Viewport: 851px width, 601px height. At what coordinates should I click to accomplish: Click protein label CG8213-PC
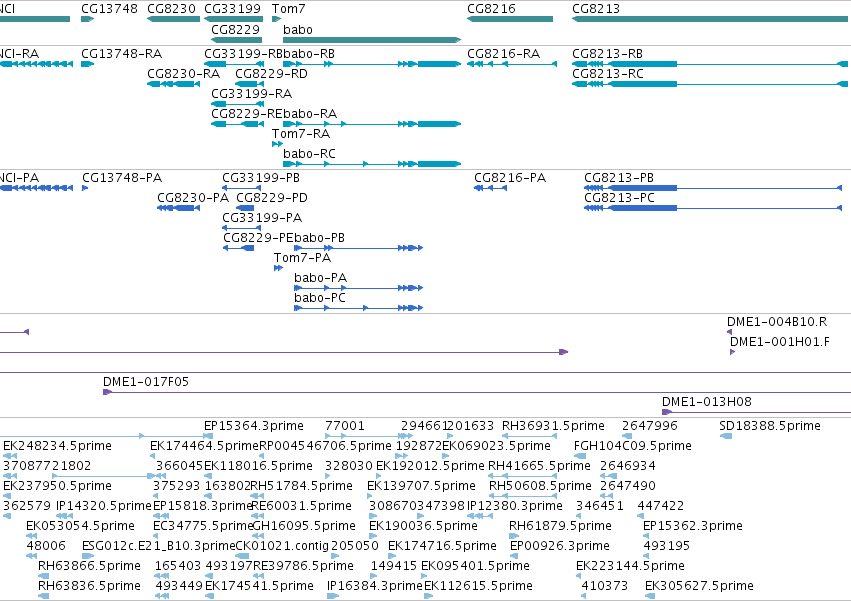(619, 198)
